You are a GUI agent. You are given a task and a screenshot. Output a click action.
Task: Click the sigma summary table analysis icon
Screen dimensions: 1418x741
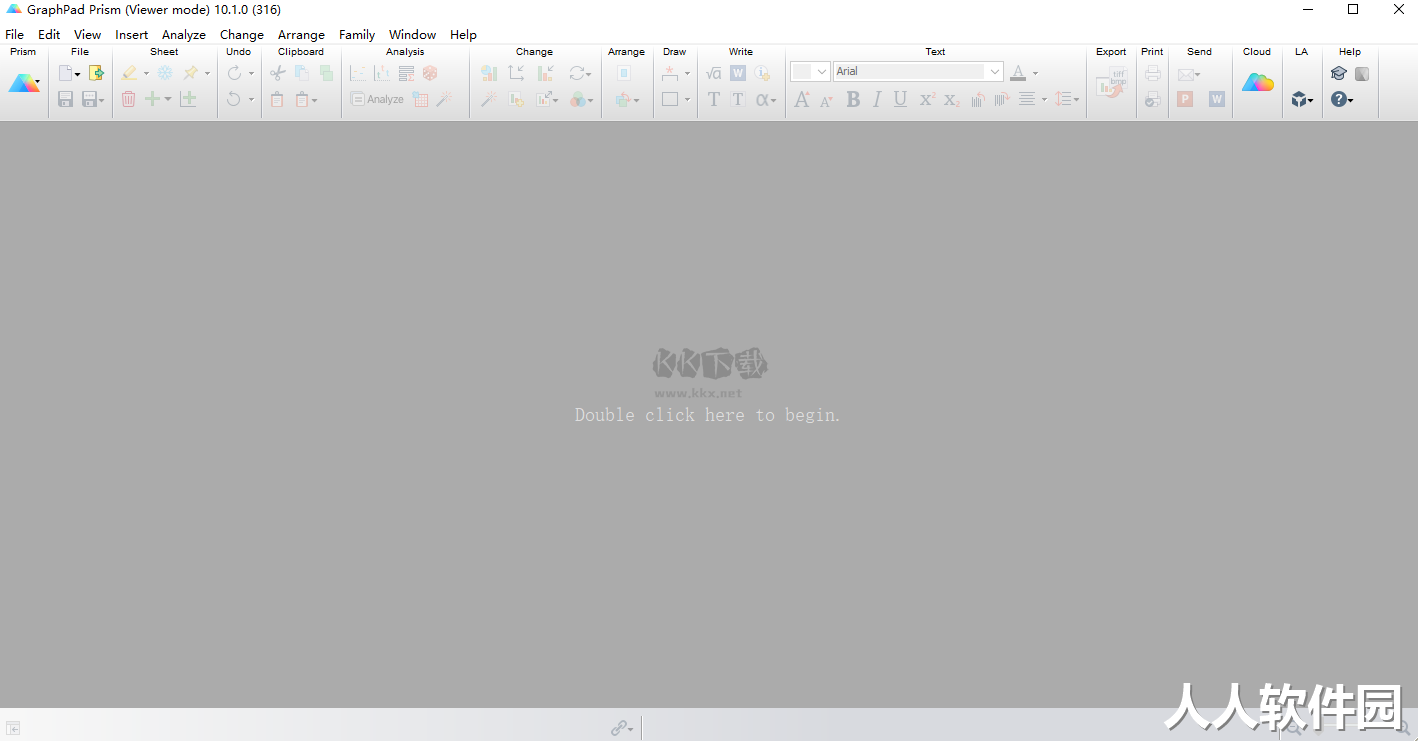point(406,73)
